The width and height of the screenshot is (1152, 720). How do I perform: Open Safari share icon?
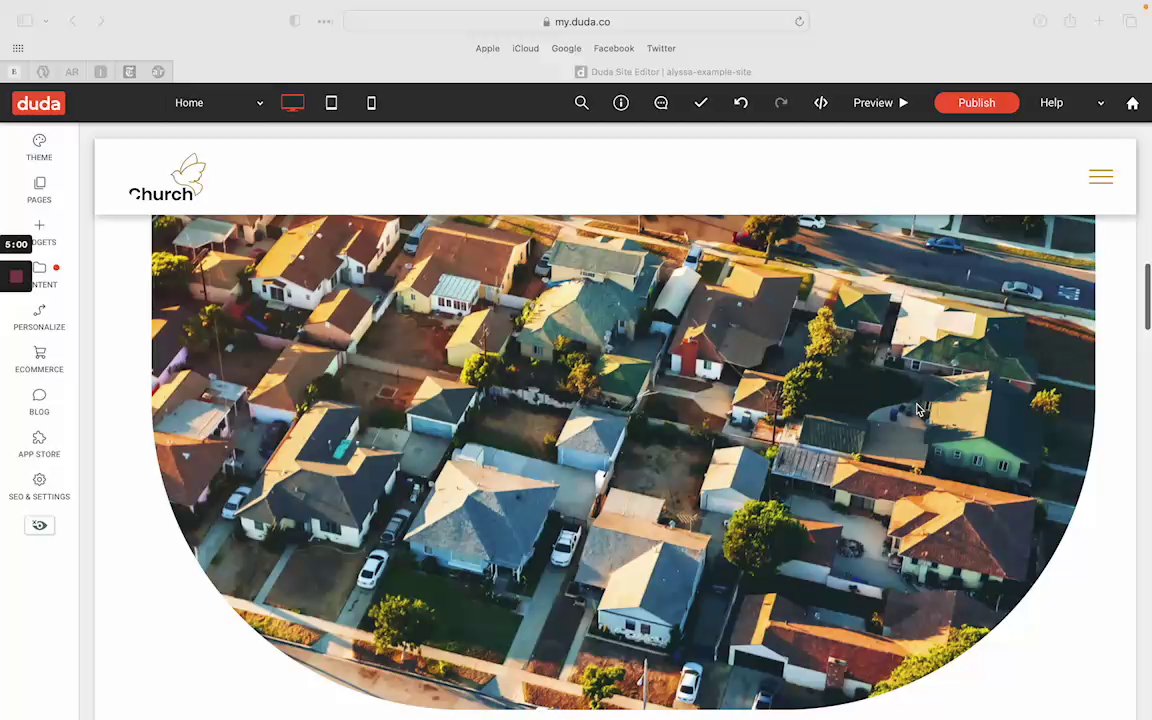point(1070,21)
